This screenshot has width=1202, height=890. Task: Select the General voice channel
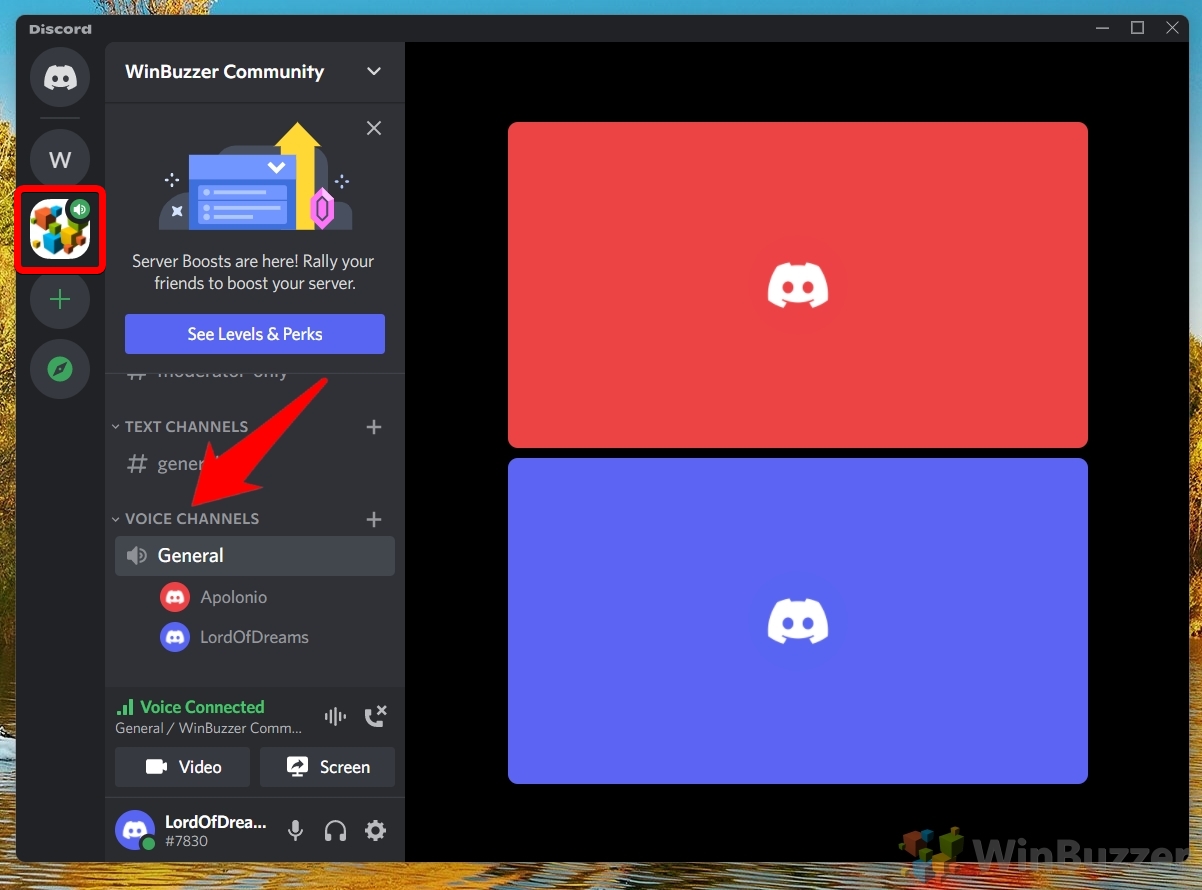pos(255,556)
